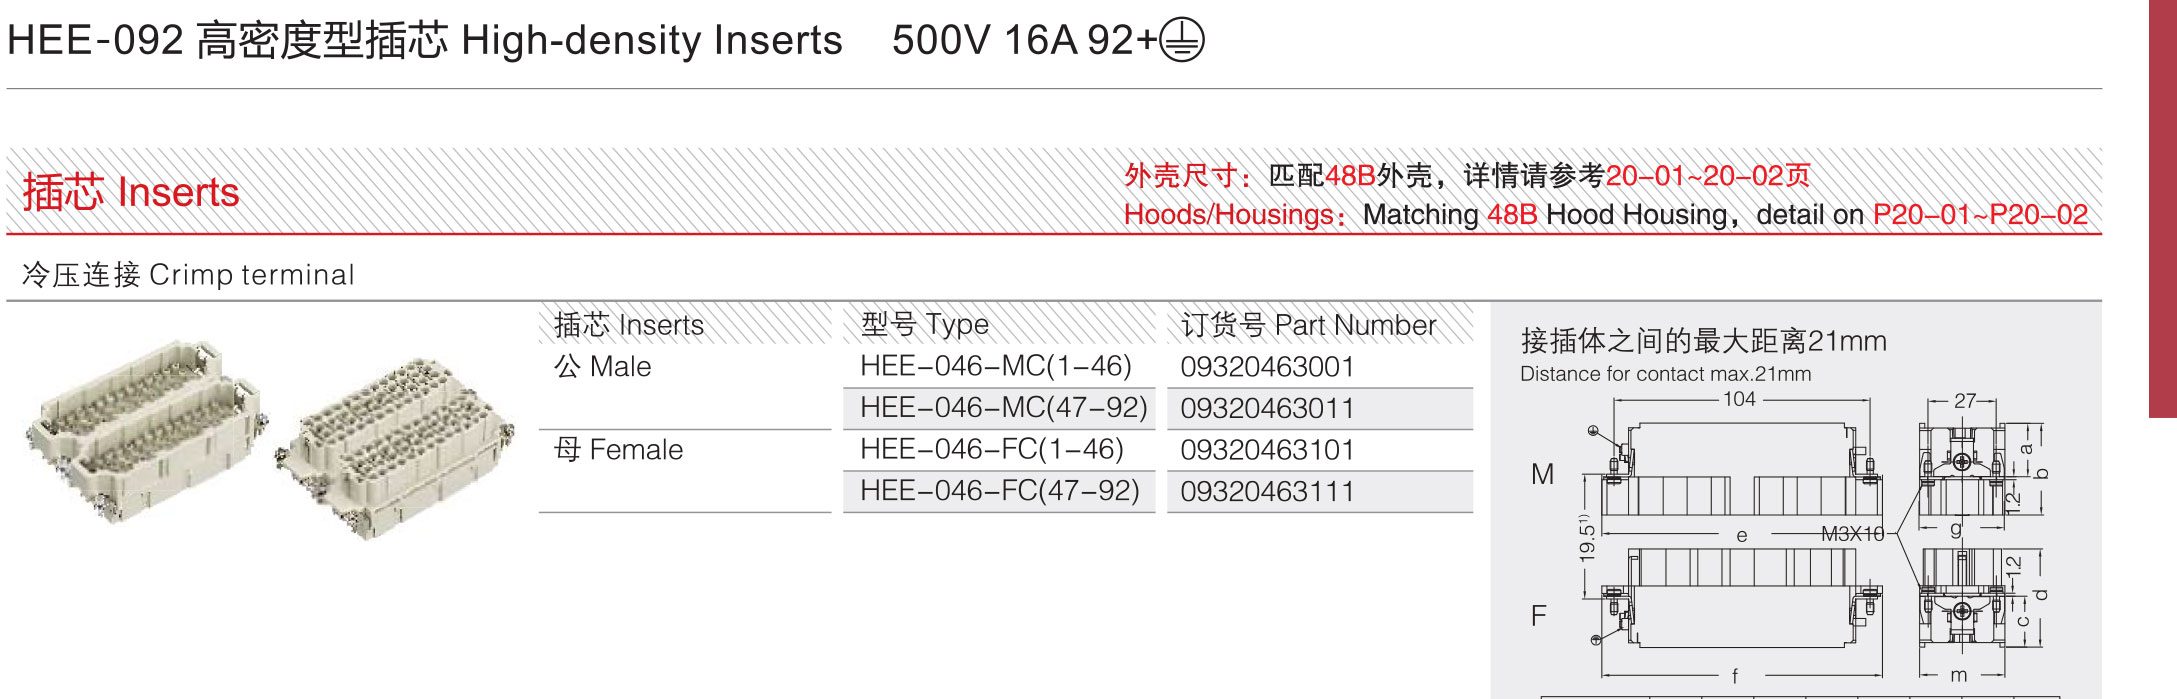Click the 104 dimension label in drawing

pyautogui.click(x=1739, y=399)
